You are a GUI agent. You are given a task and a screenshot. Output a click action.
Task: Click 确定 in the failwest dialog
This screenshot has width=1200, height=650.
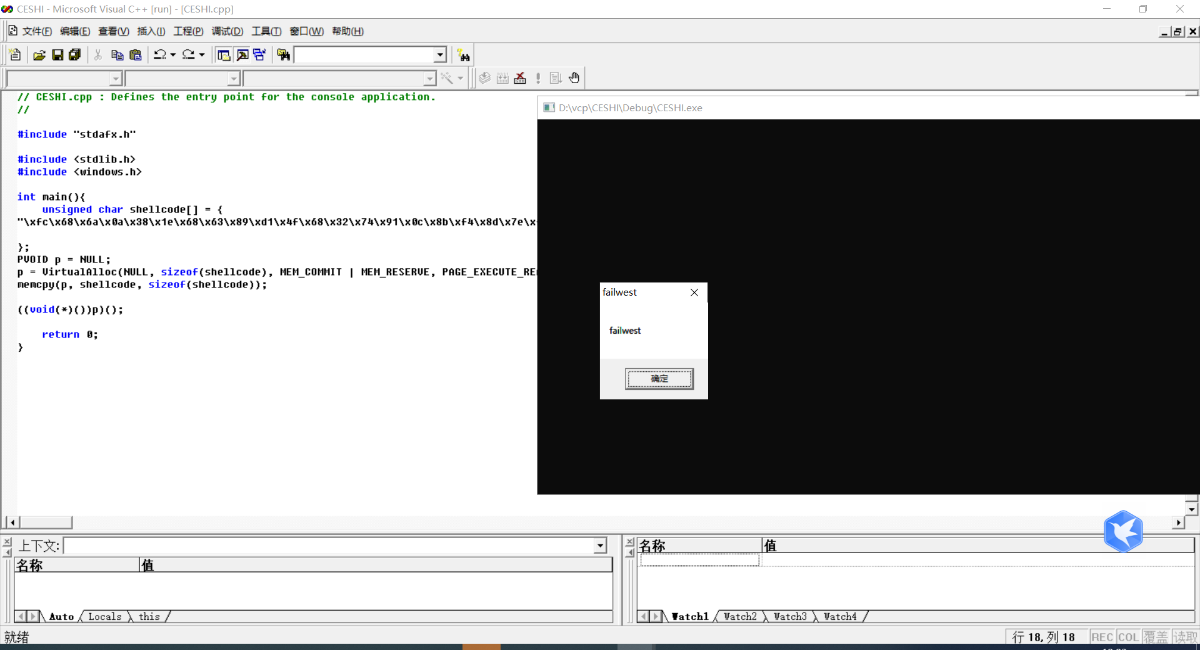[659, 379]
